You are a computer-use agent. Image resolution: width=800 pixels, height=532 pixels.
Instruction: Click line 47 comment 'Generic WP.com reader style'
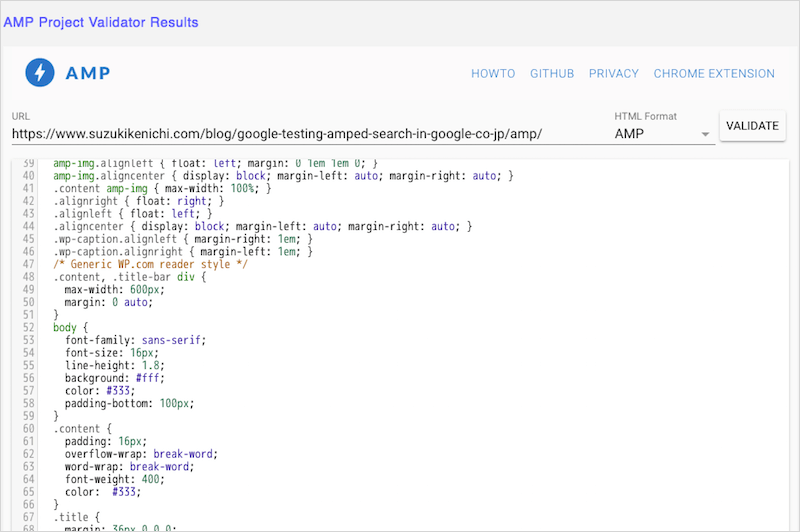[x=150, y=264]
